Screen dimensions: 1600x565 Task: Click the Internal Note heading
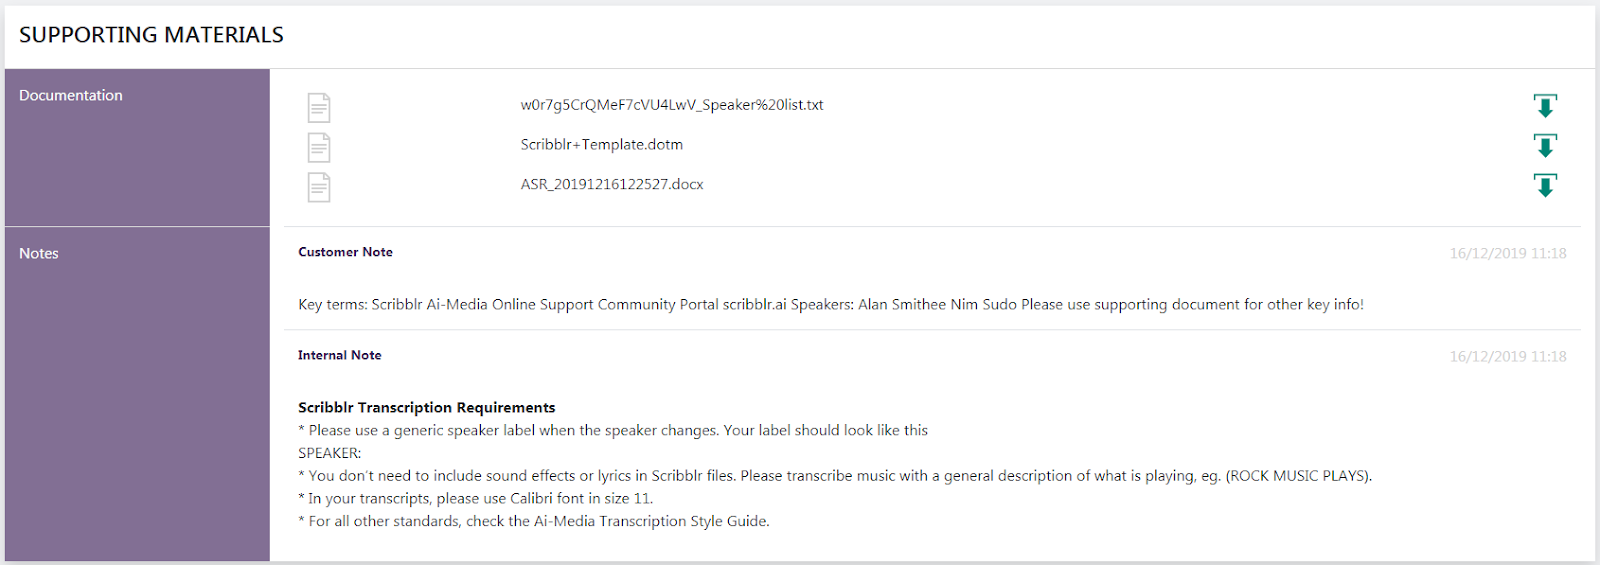tap(339, 356)
